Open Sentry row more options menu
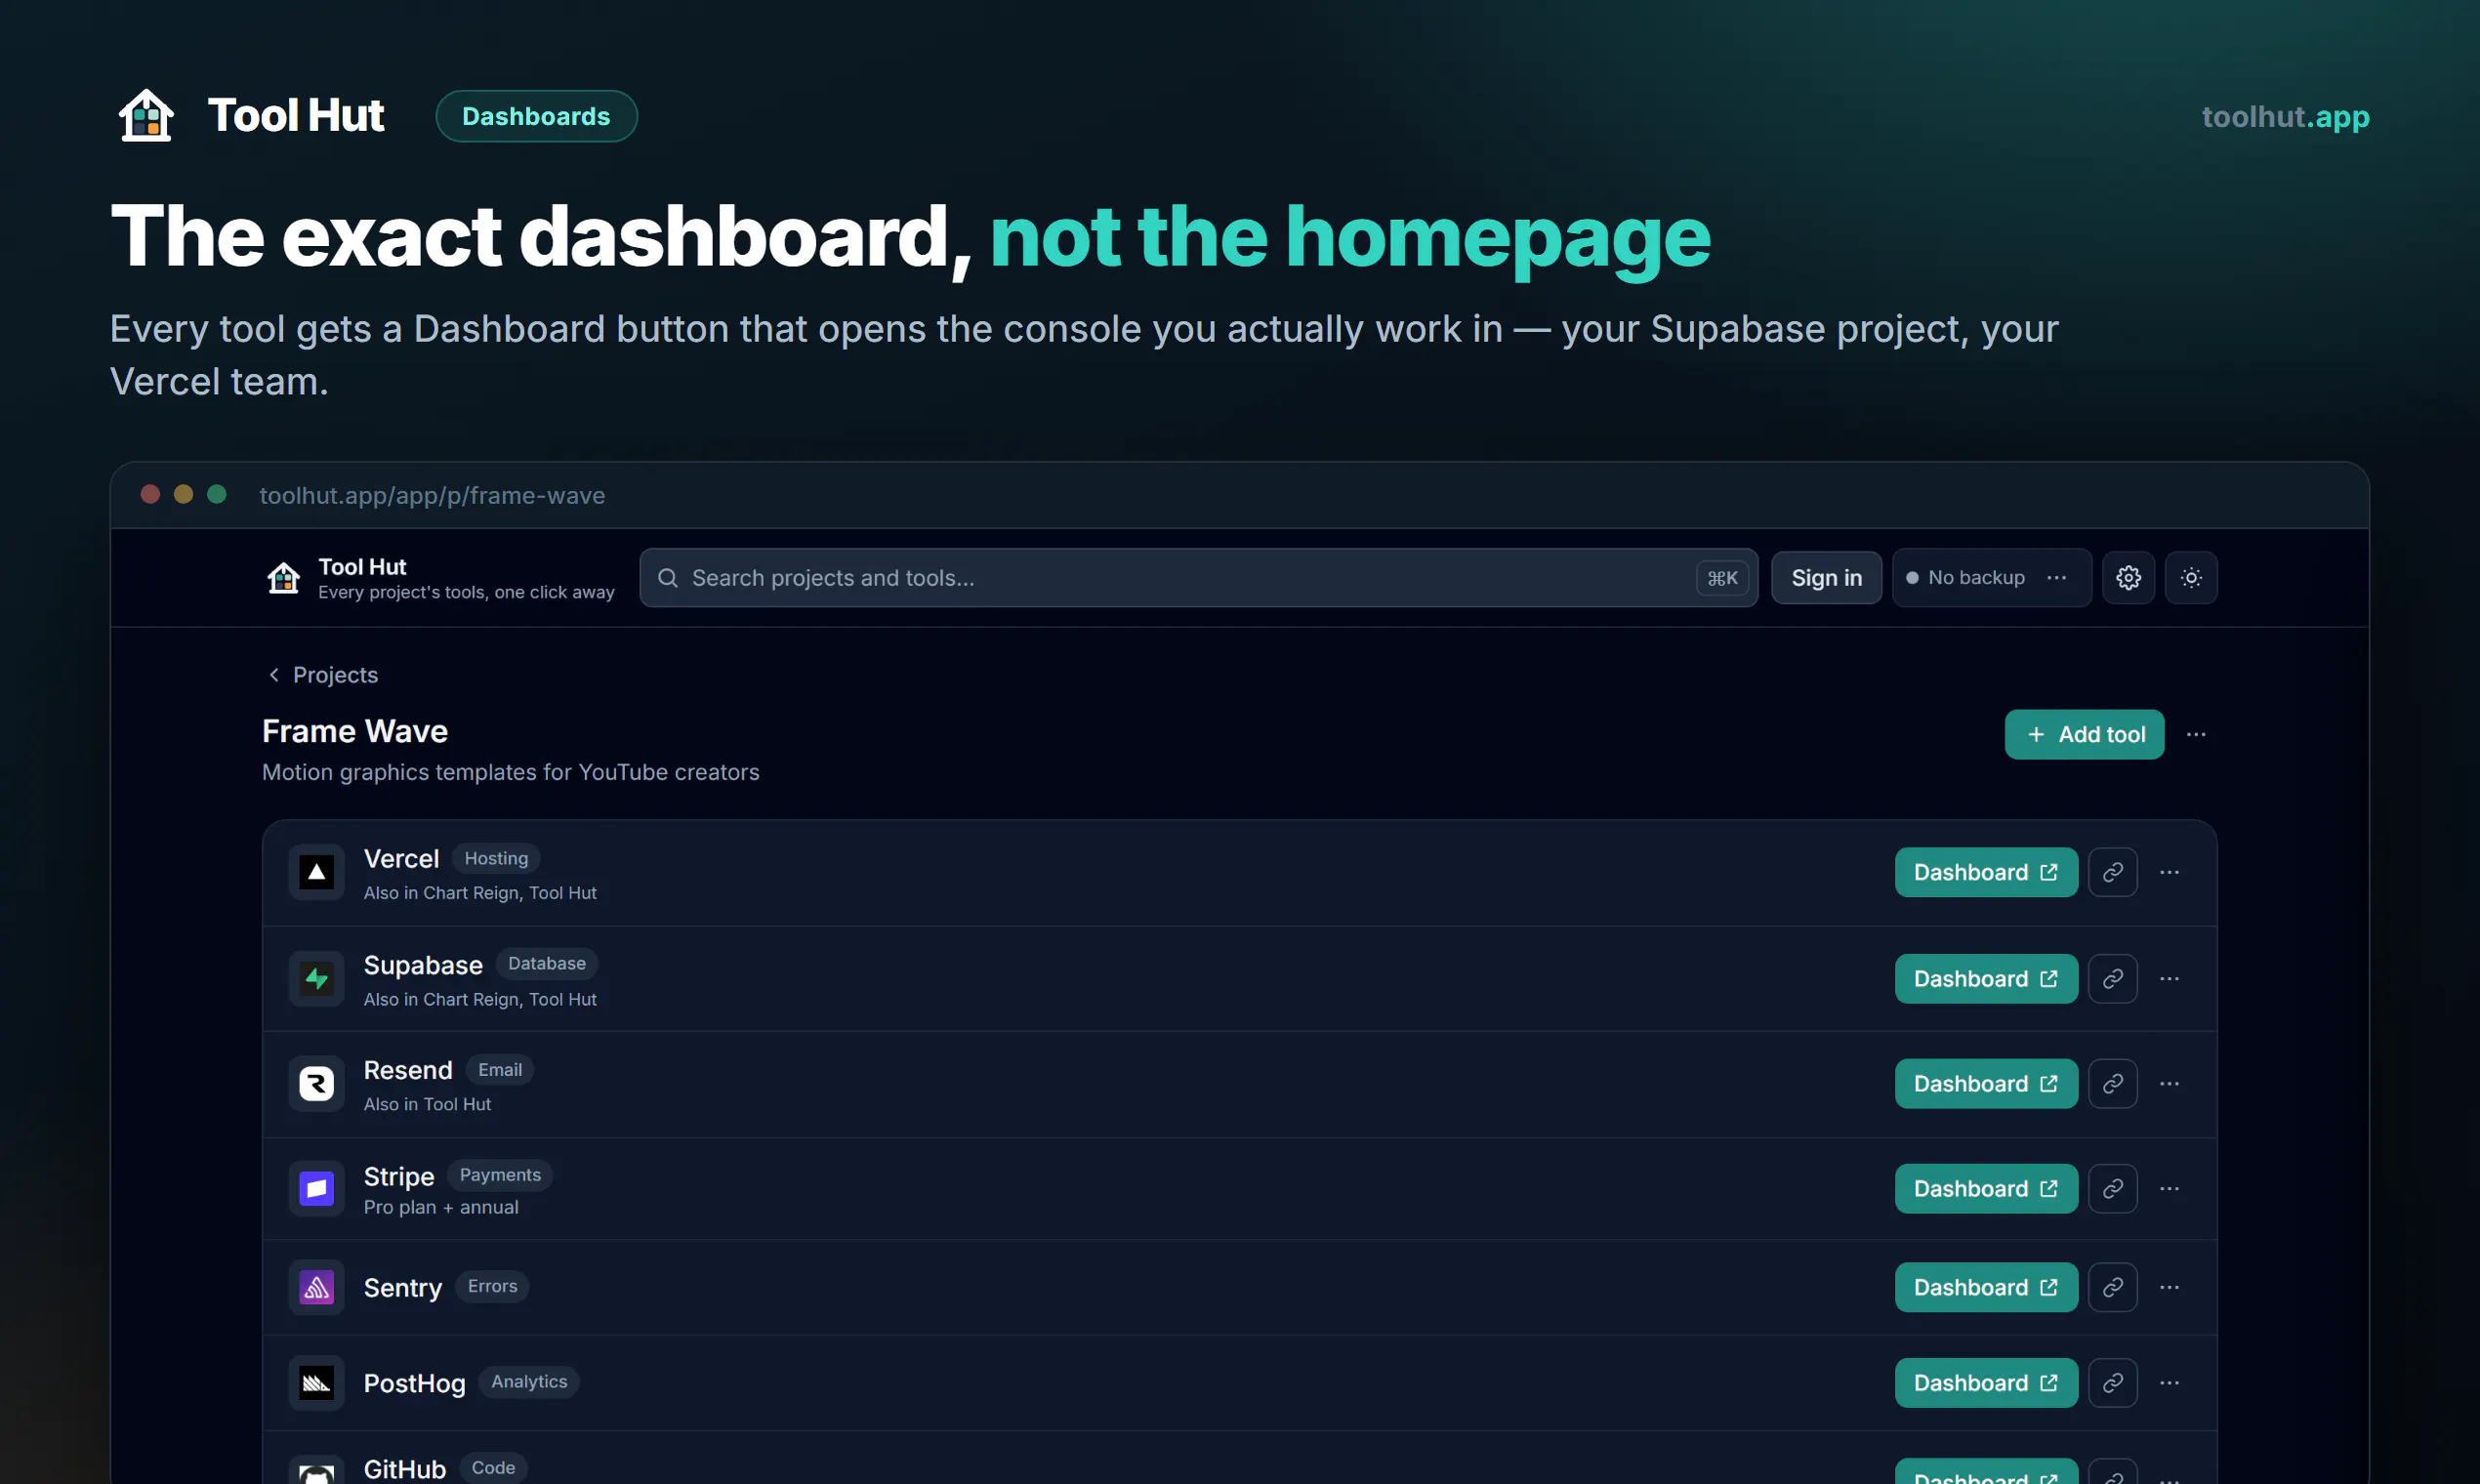This screenshot has width=2480, height=1484. pyautogui.click(x=2169, y=1287)
